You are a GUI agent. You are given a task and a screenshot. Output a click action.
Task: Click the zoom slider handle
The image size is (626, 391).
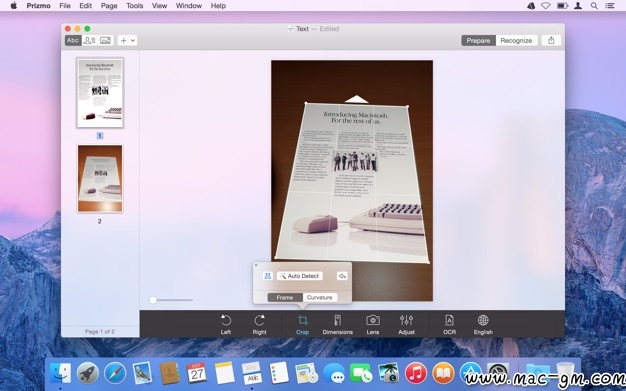pyautogui.click(x=153, y=300)
